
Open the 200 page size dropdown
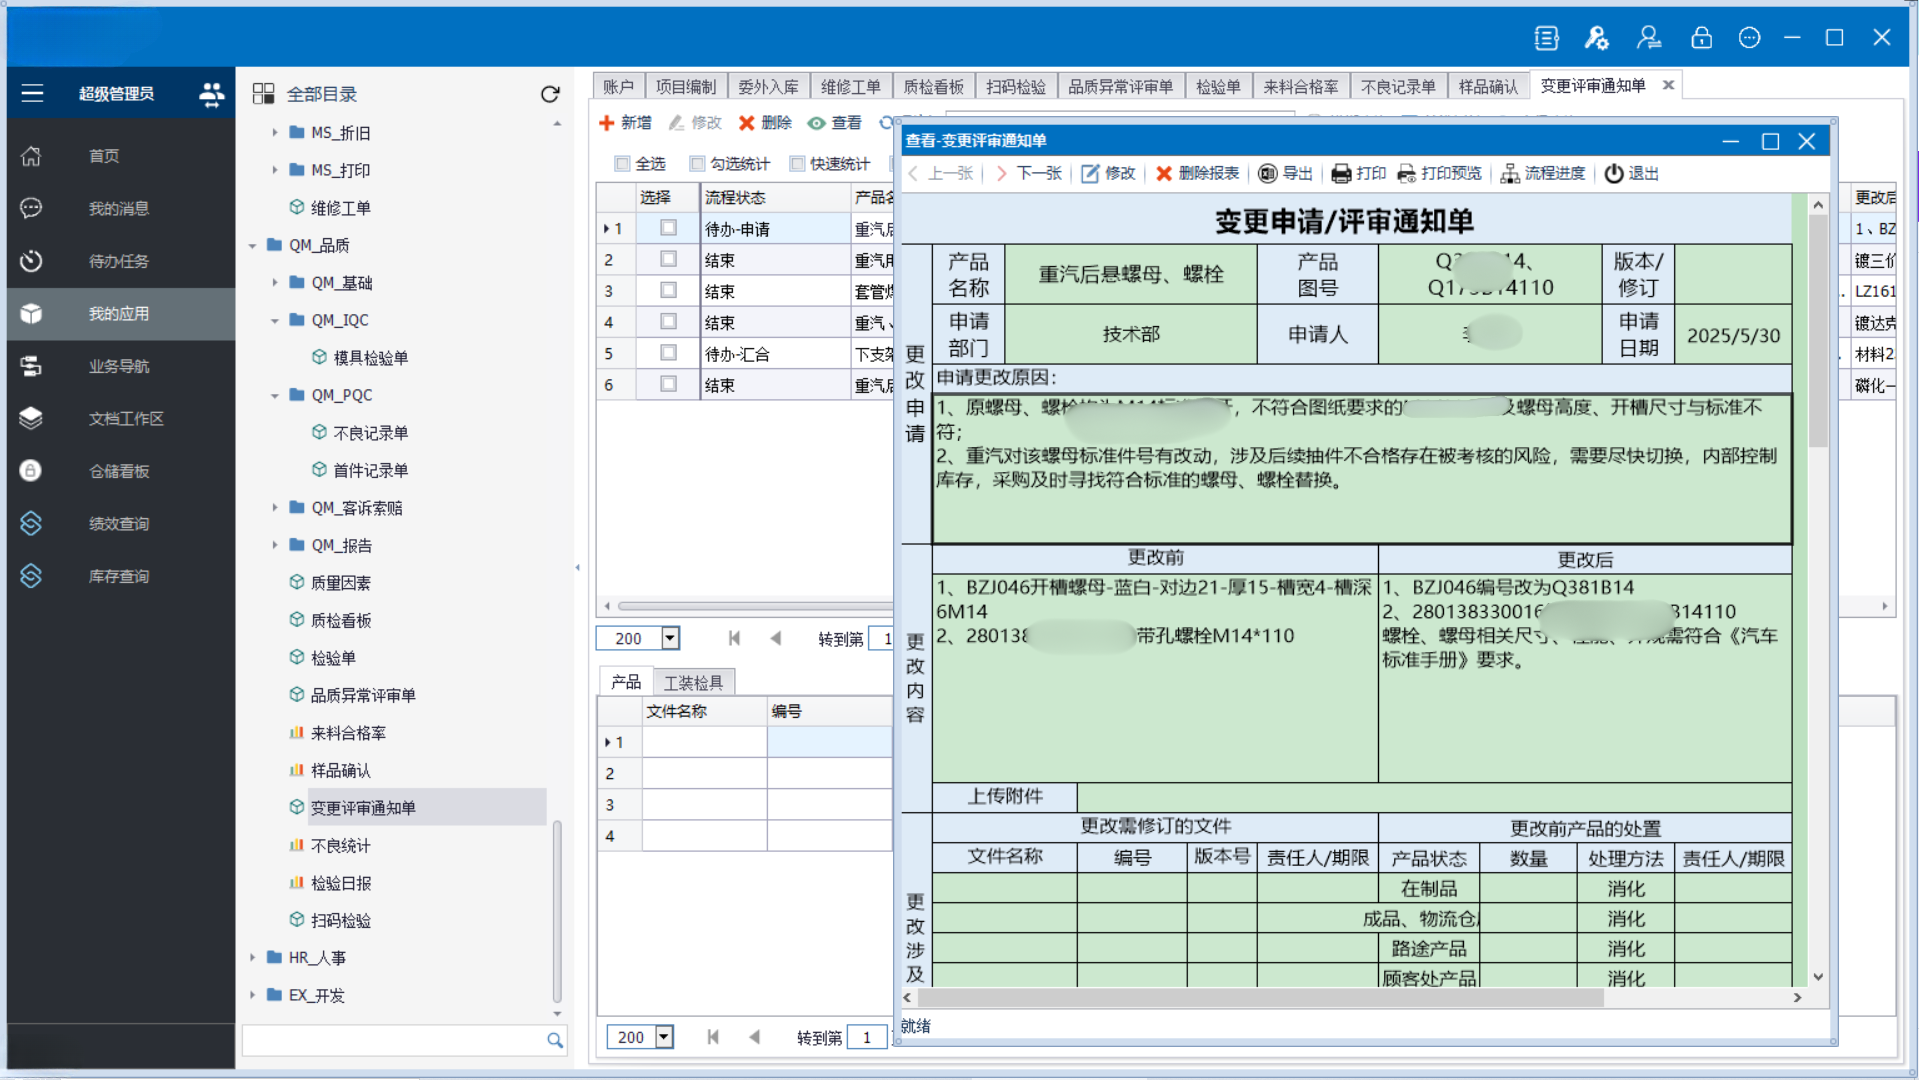pos(670,638)
